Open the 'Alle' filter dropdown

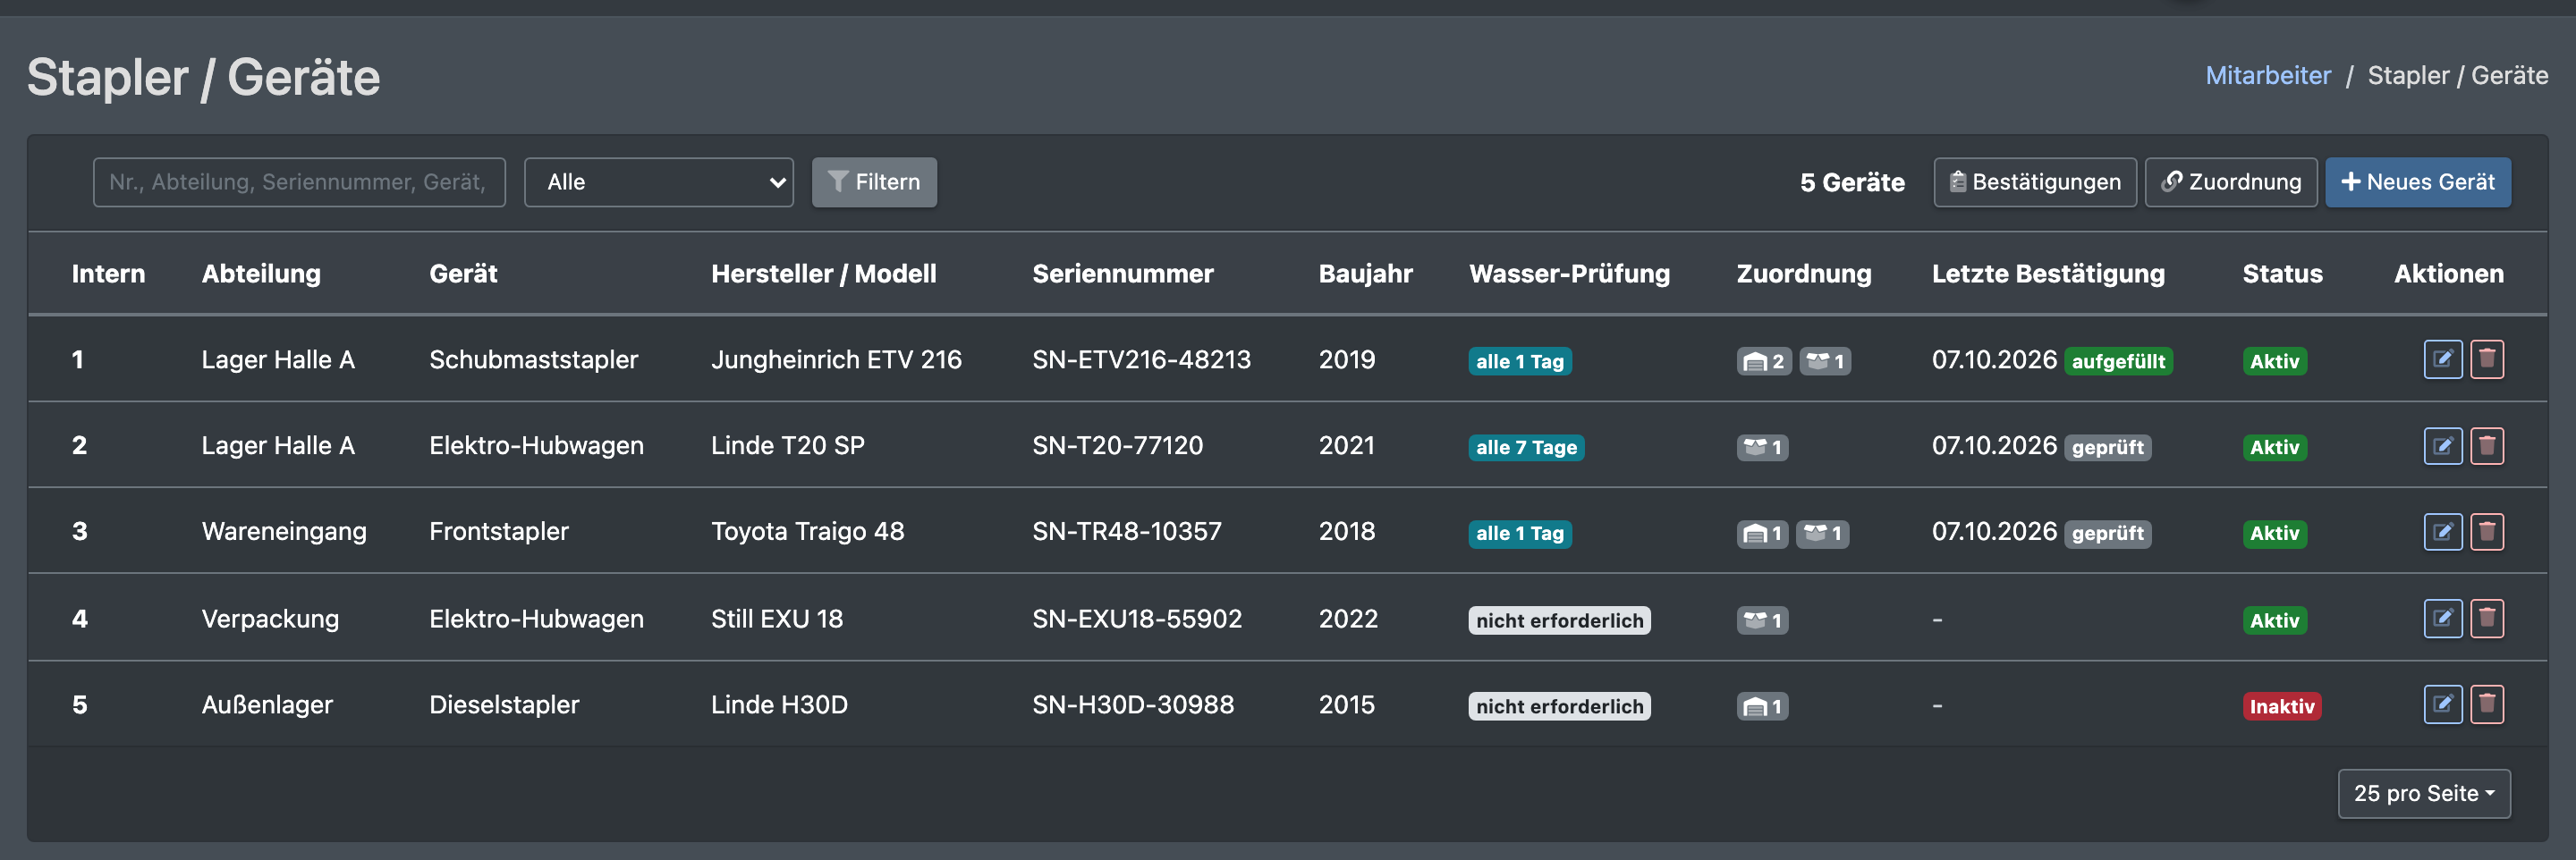pos(658,182)
